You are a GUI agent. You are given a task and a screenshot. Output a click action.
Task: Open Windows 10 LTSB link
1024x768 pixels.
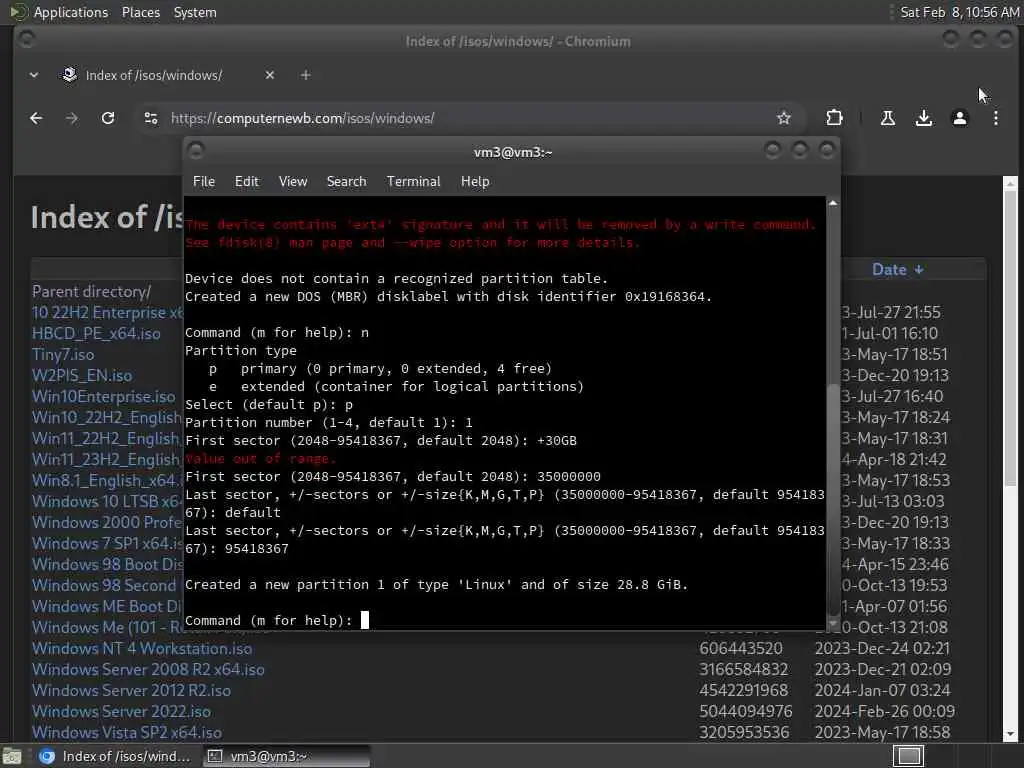(107, 502)
